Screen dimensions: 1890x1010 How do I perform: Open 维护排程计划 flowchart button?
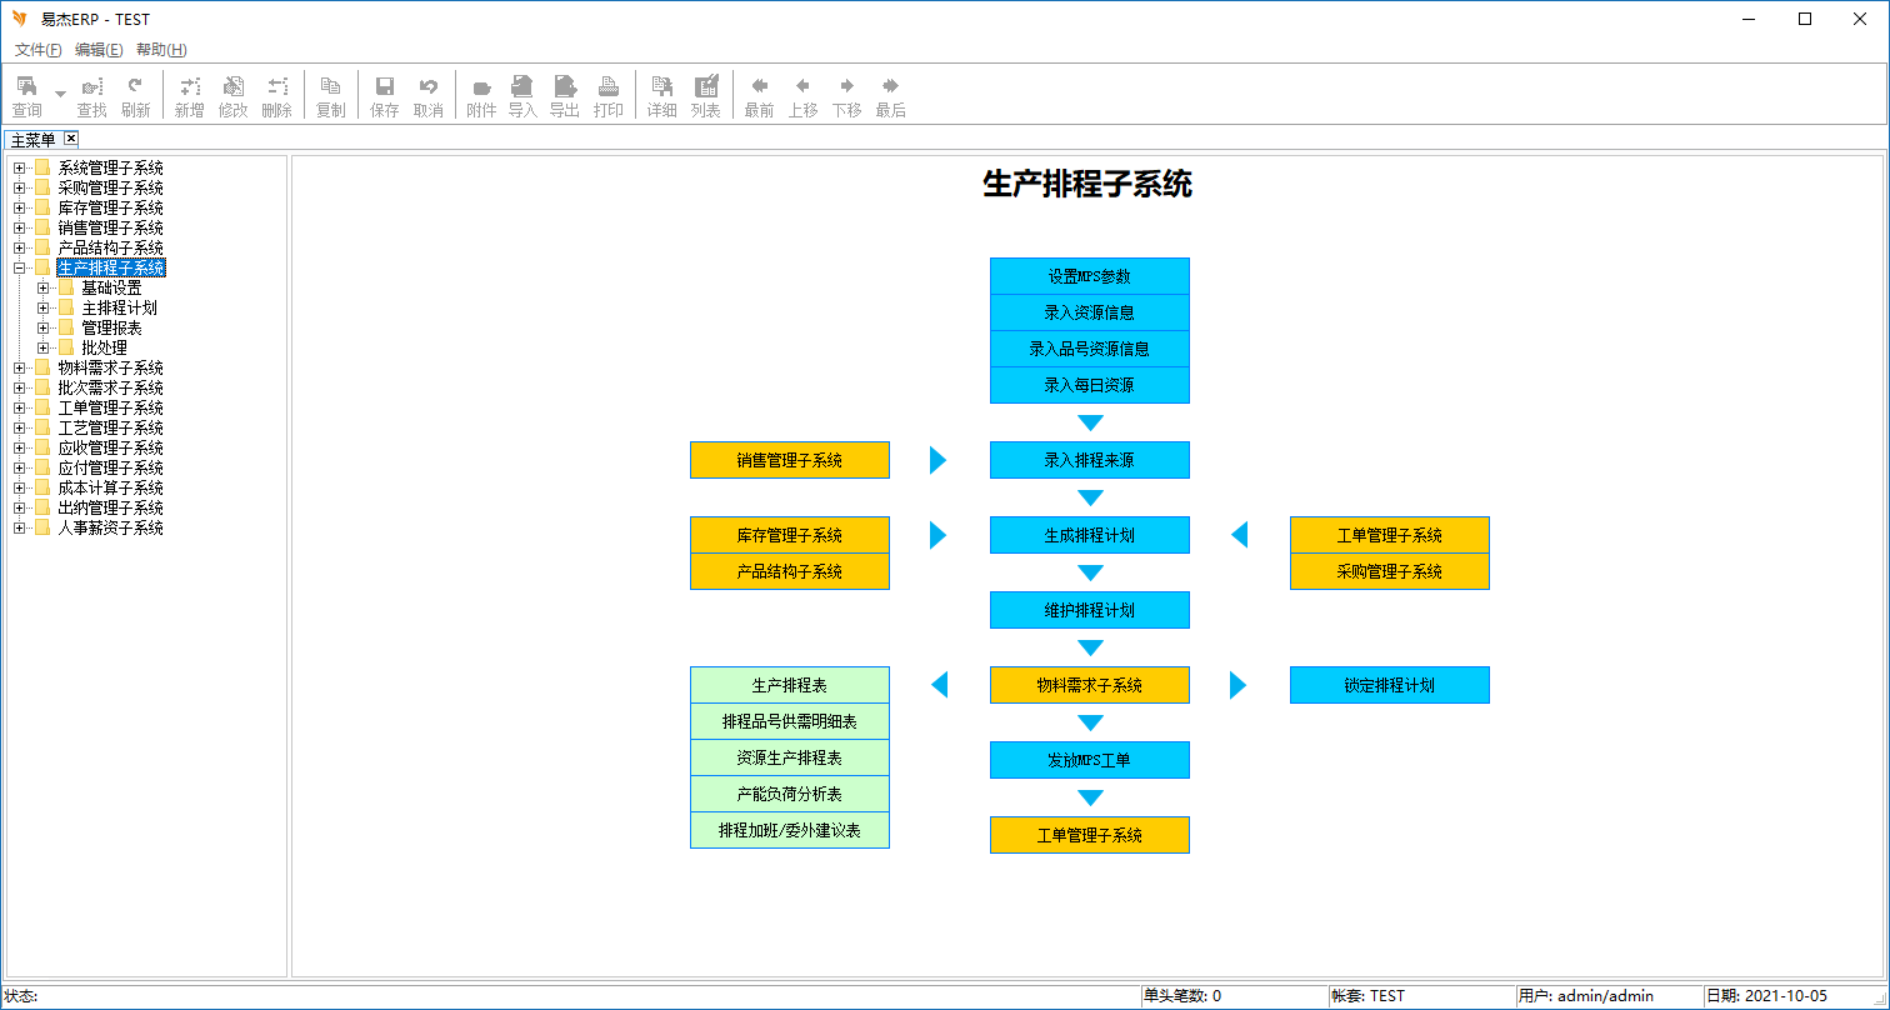pos(1090,610)
